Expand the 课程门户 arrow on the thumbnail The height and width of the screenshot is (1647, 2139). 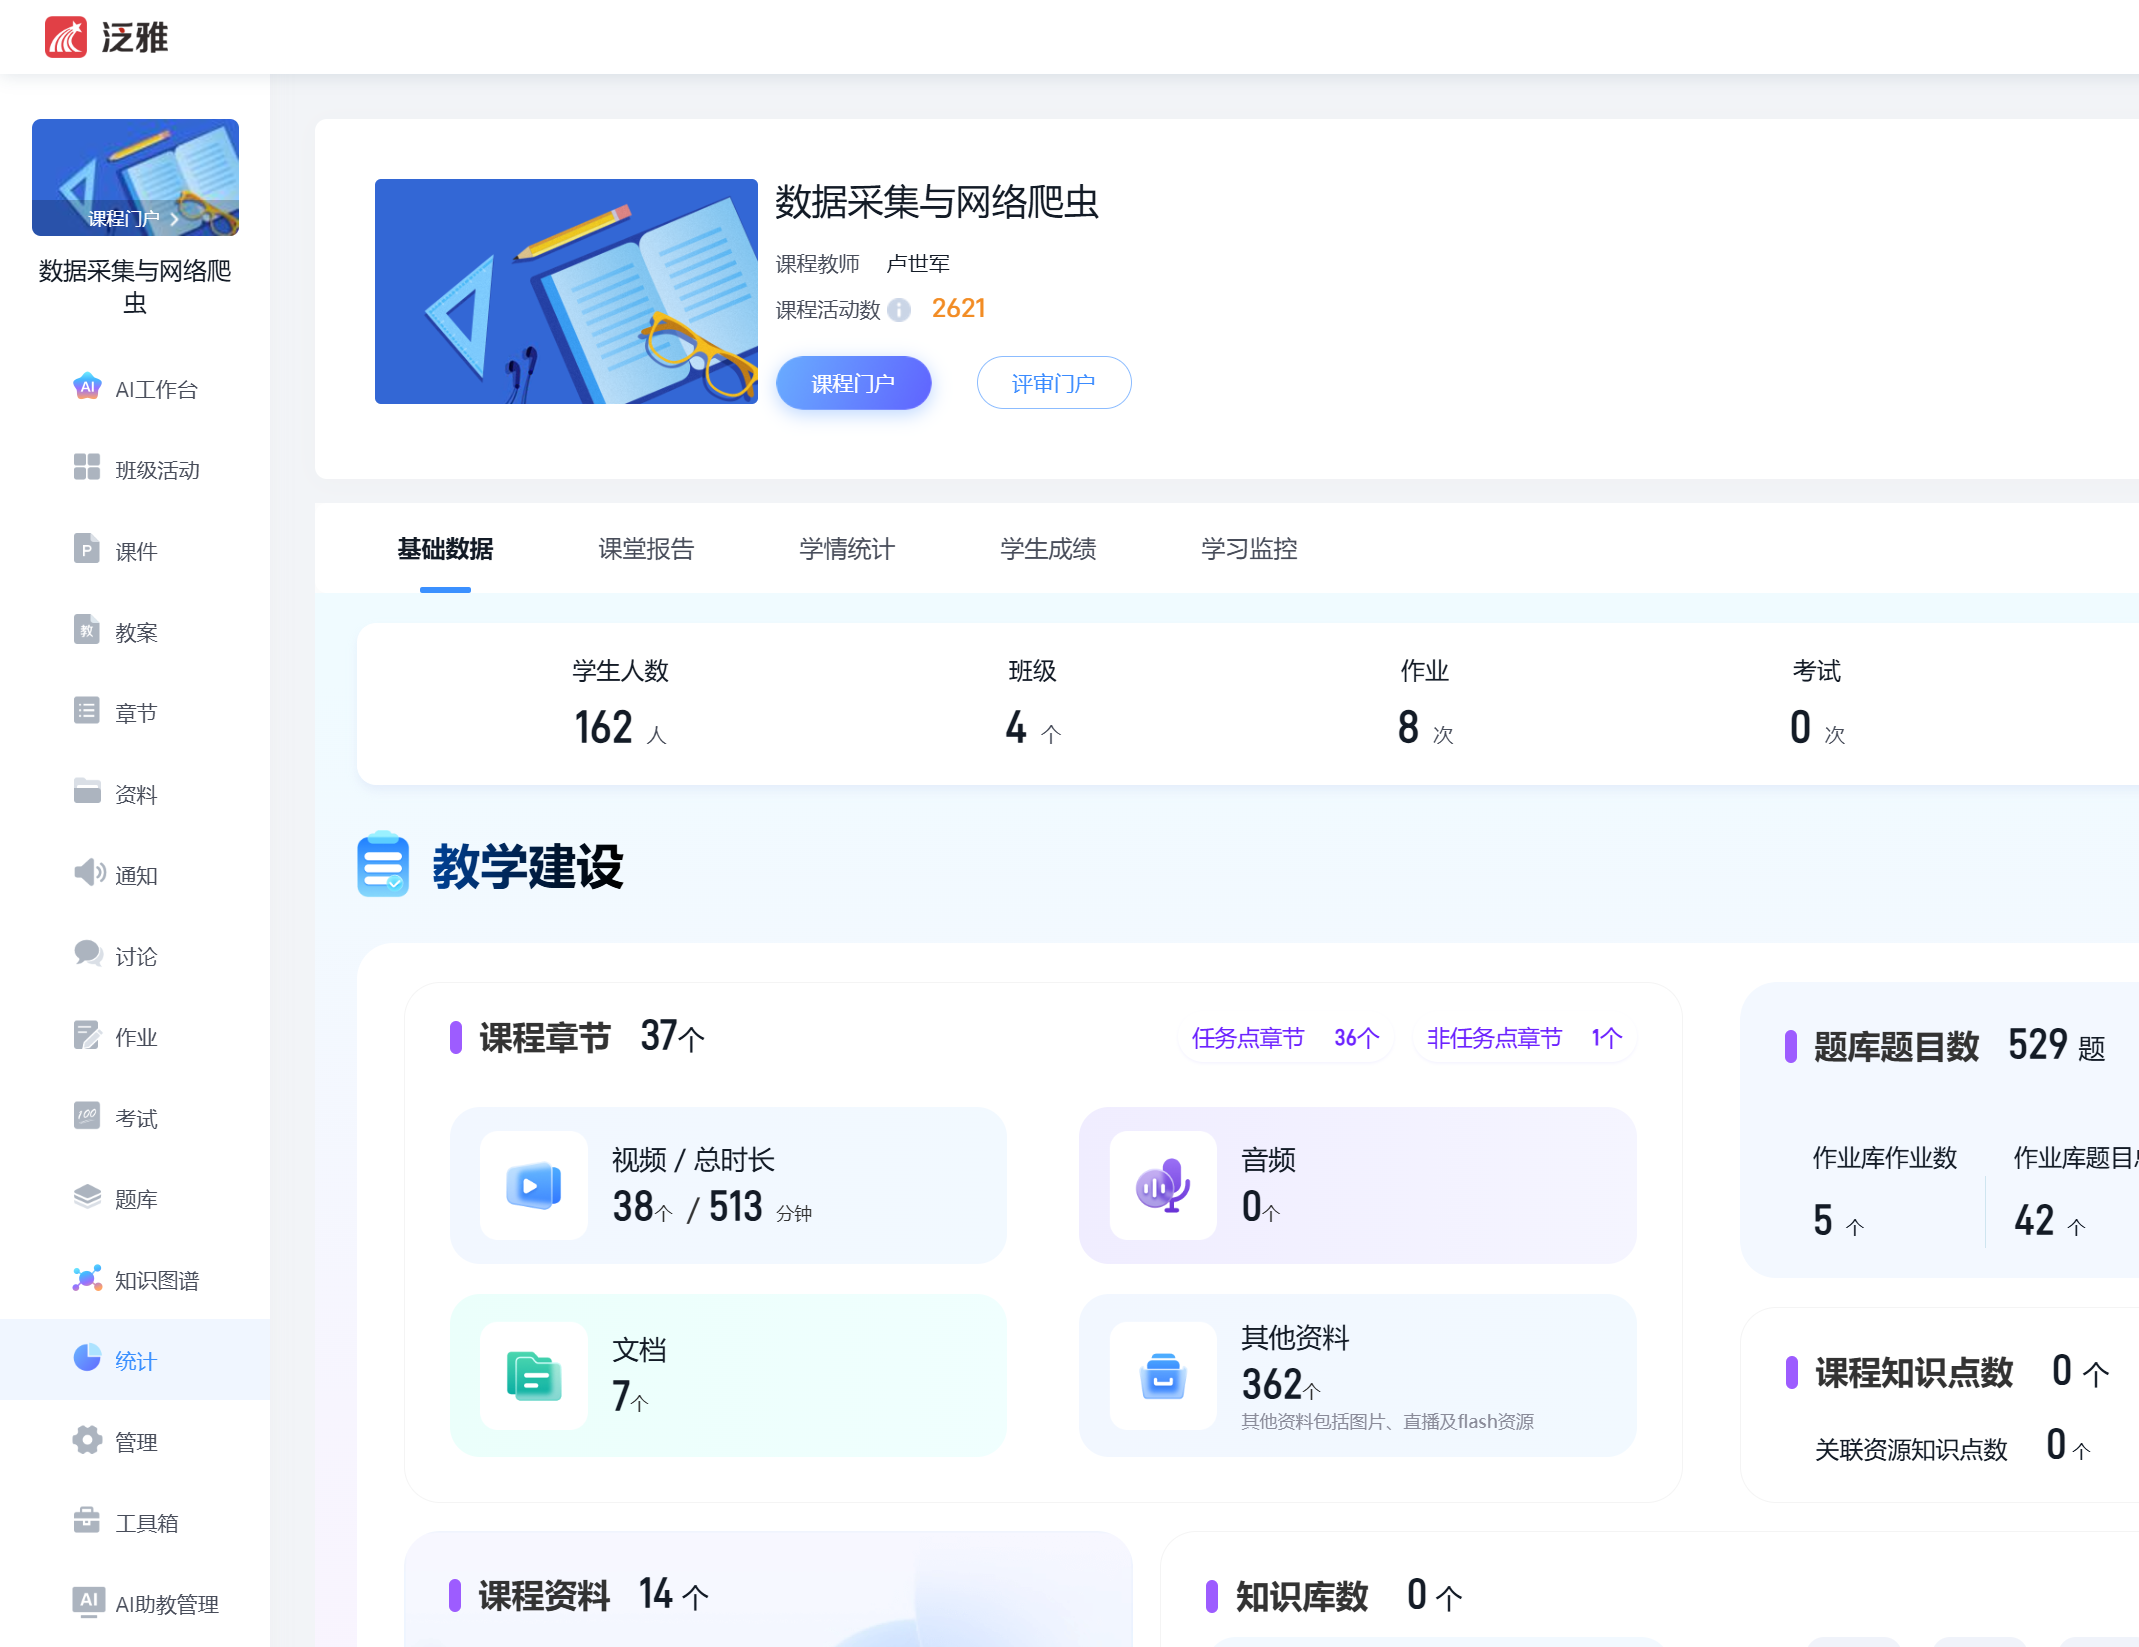click(x=175, y=219)
